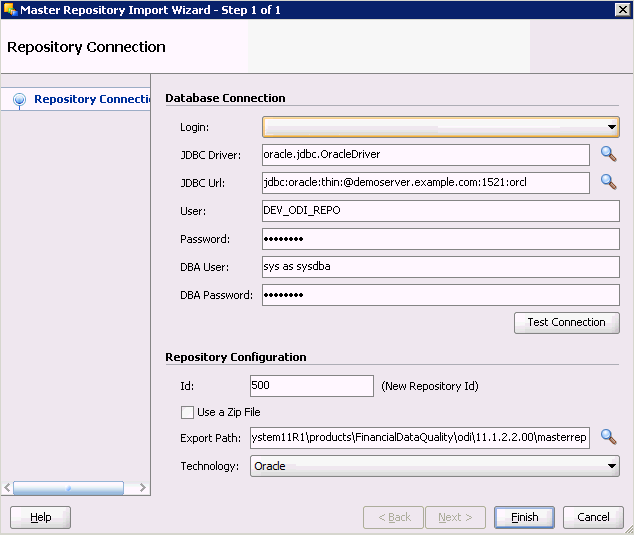Click the JDBC Url search magnifier icon
The height and width of the screenshot is (535, 634).
point(608,182)
